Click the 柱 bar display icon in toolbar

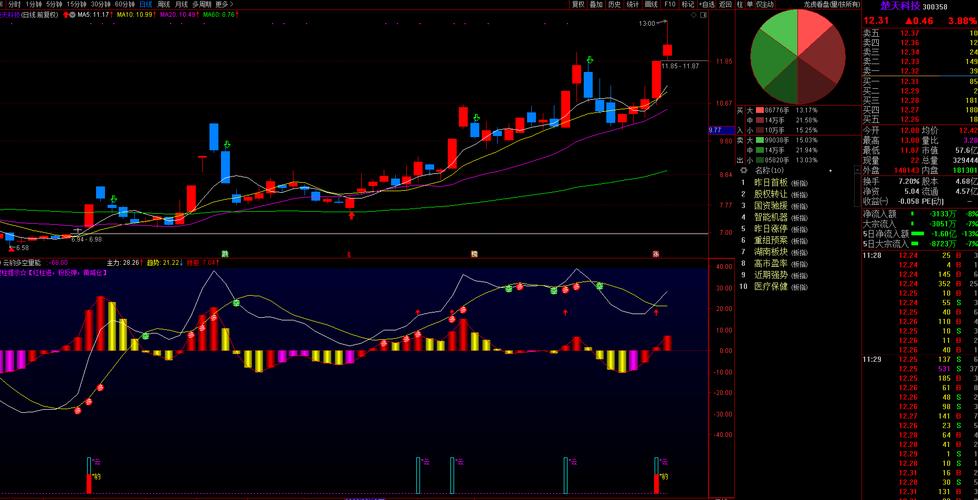(740, 5)
